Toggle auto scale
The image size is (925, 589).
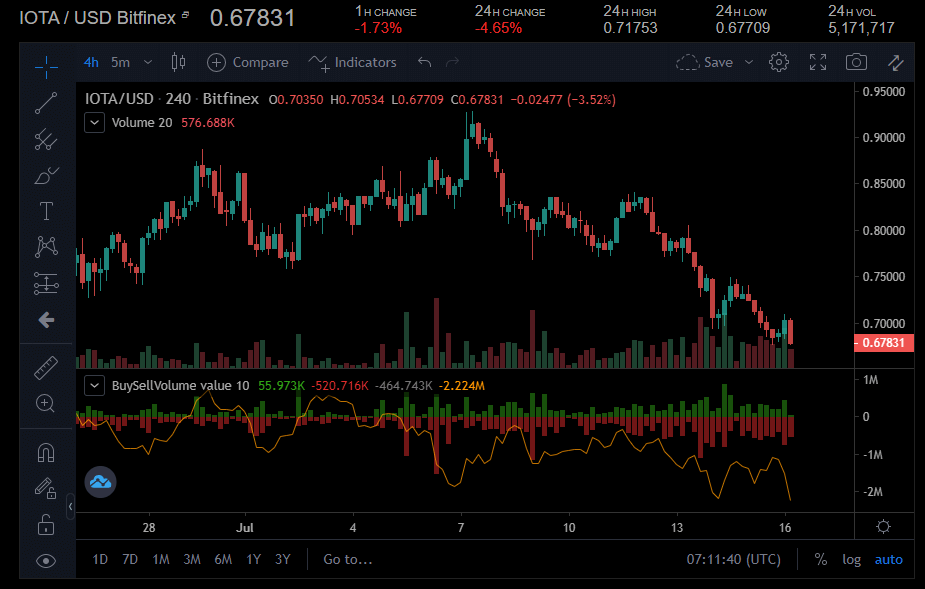[888, 559]
